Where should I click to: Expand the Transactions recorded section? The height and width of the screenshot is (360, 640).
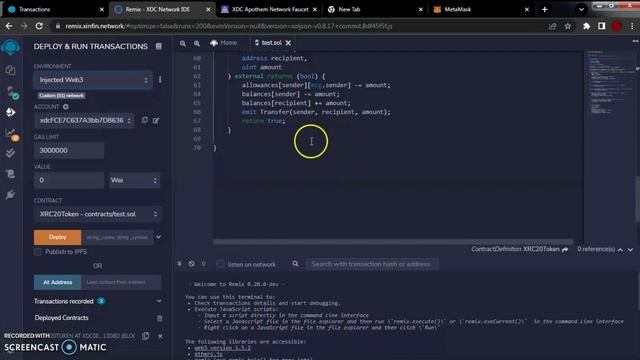click(x=159, y=301)
